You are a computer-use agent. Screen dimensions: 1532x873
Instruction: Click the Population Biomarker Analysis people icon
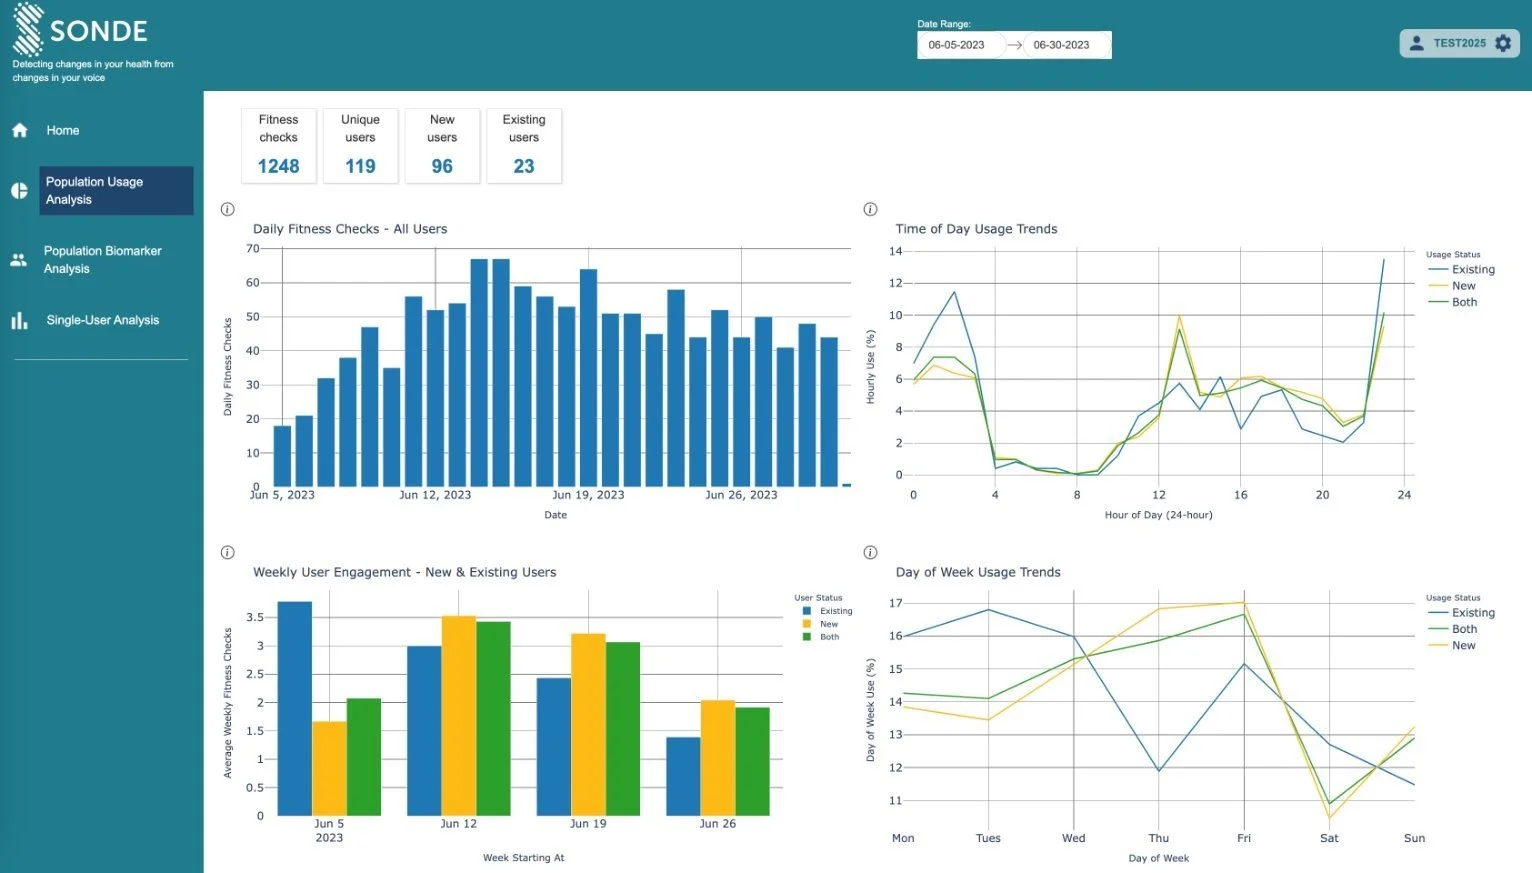tap(19, 260)
